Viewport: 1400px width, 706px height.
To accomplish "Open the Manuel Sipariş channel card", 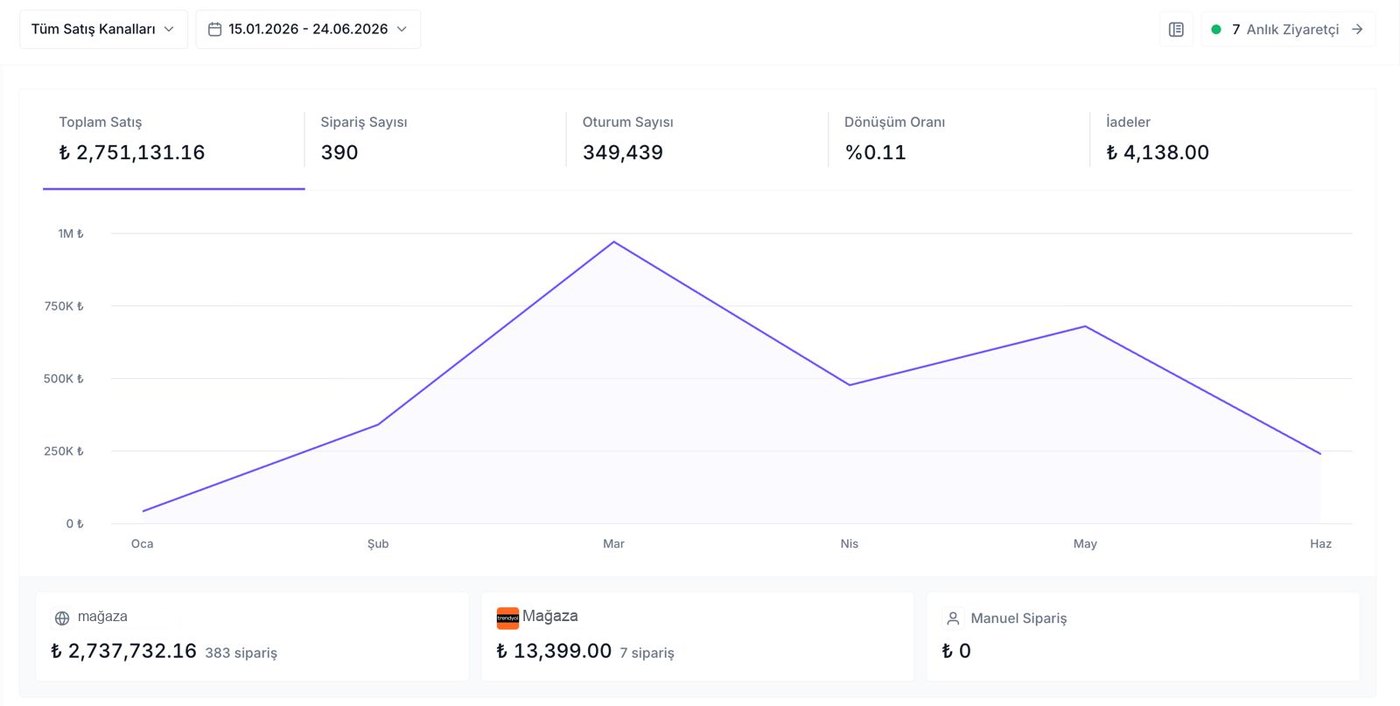I will (x=1143, y=637).
